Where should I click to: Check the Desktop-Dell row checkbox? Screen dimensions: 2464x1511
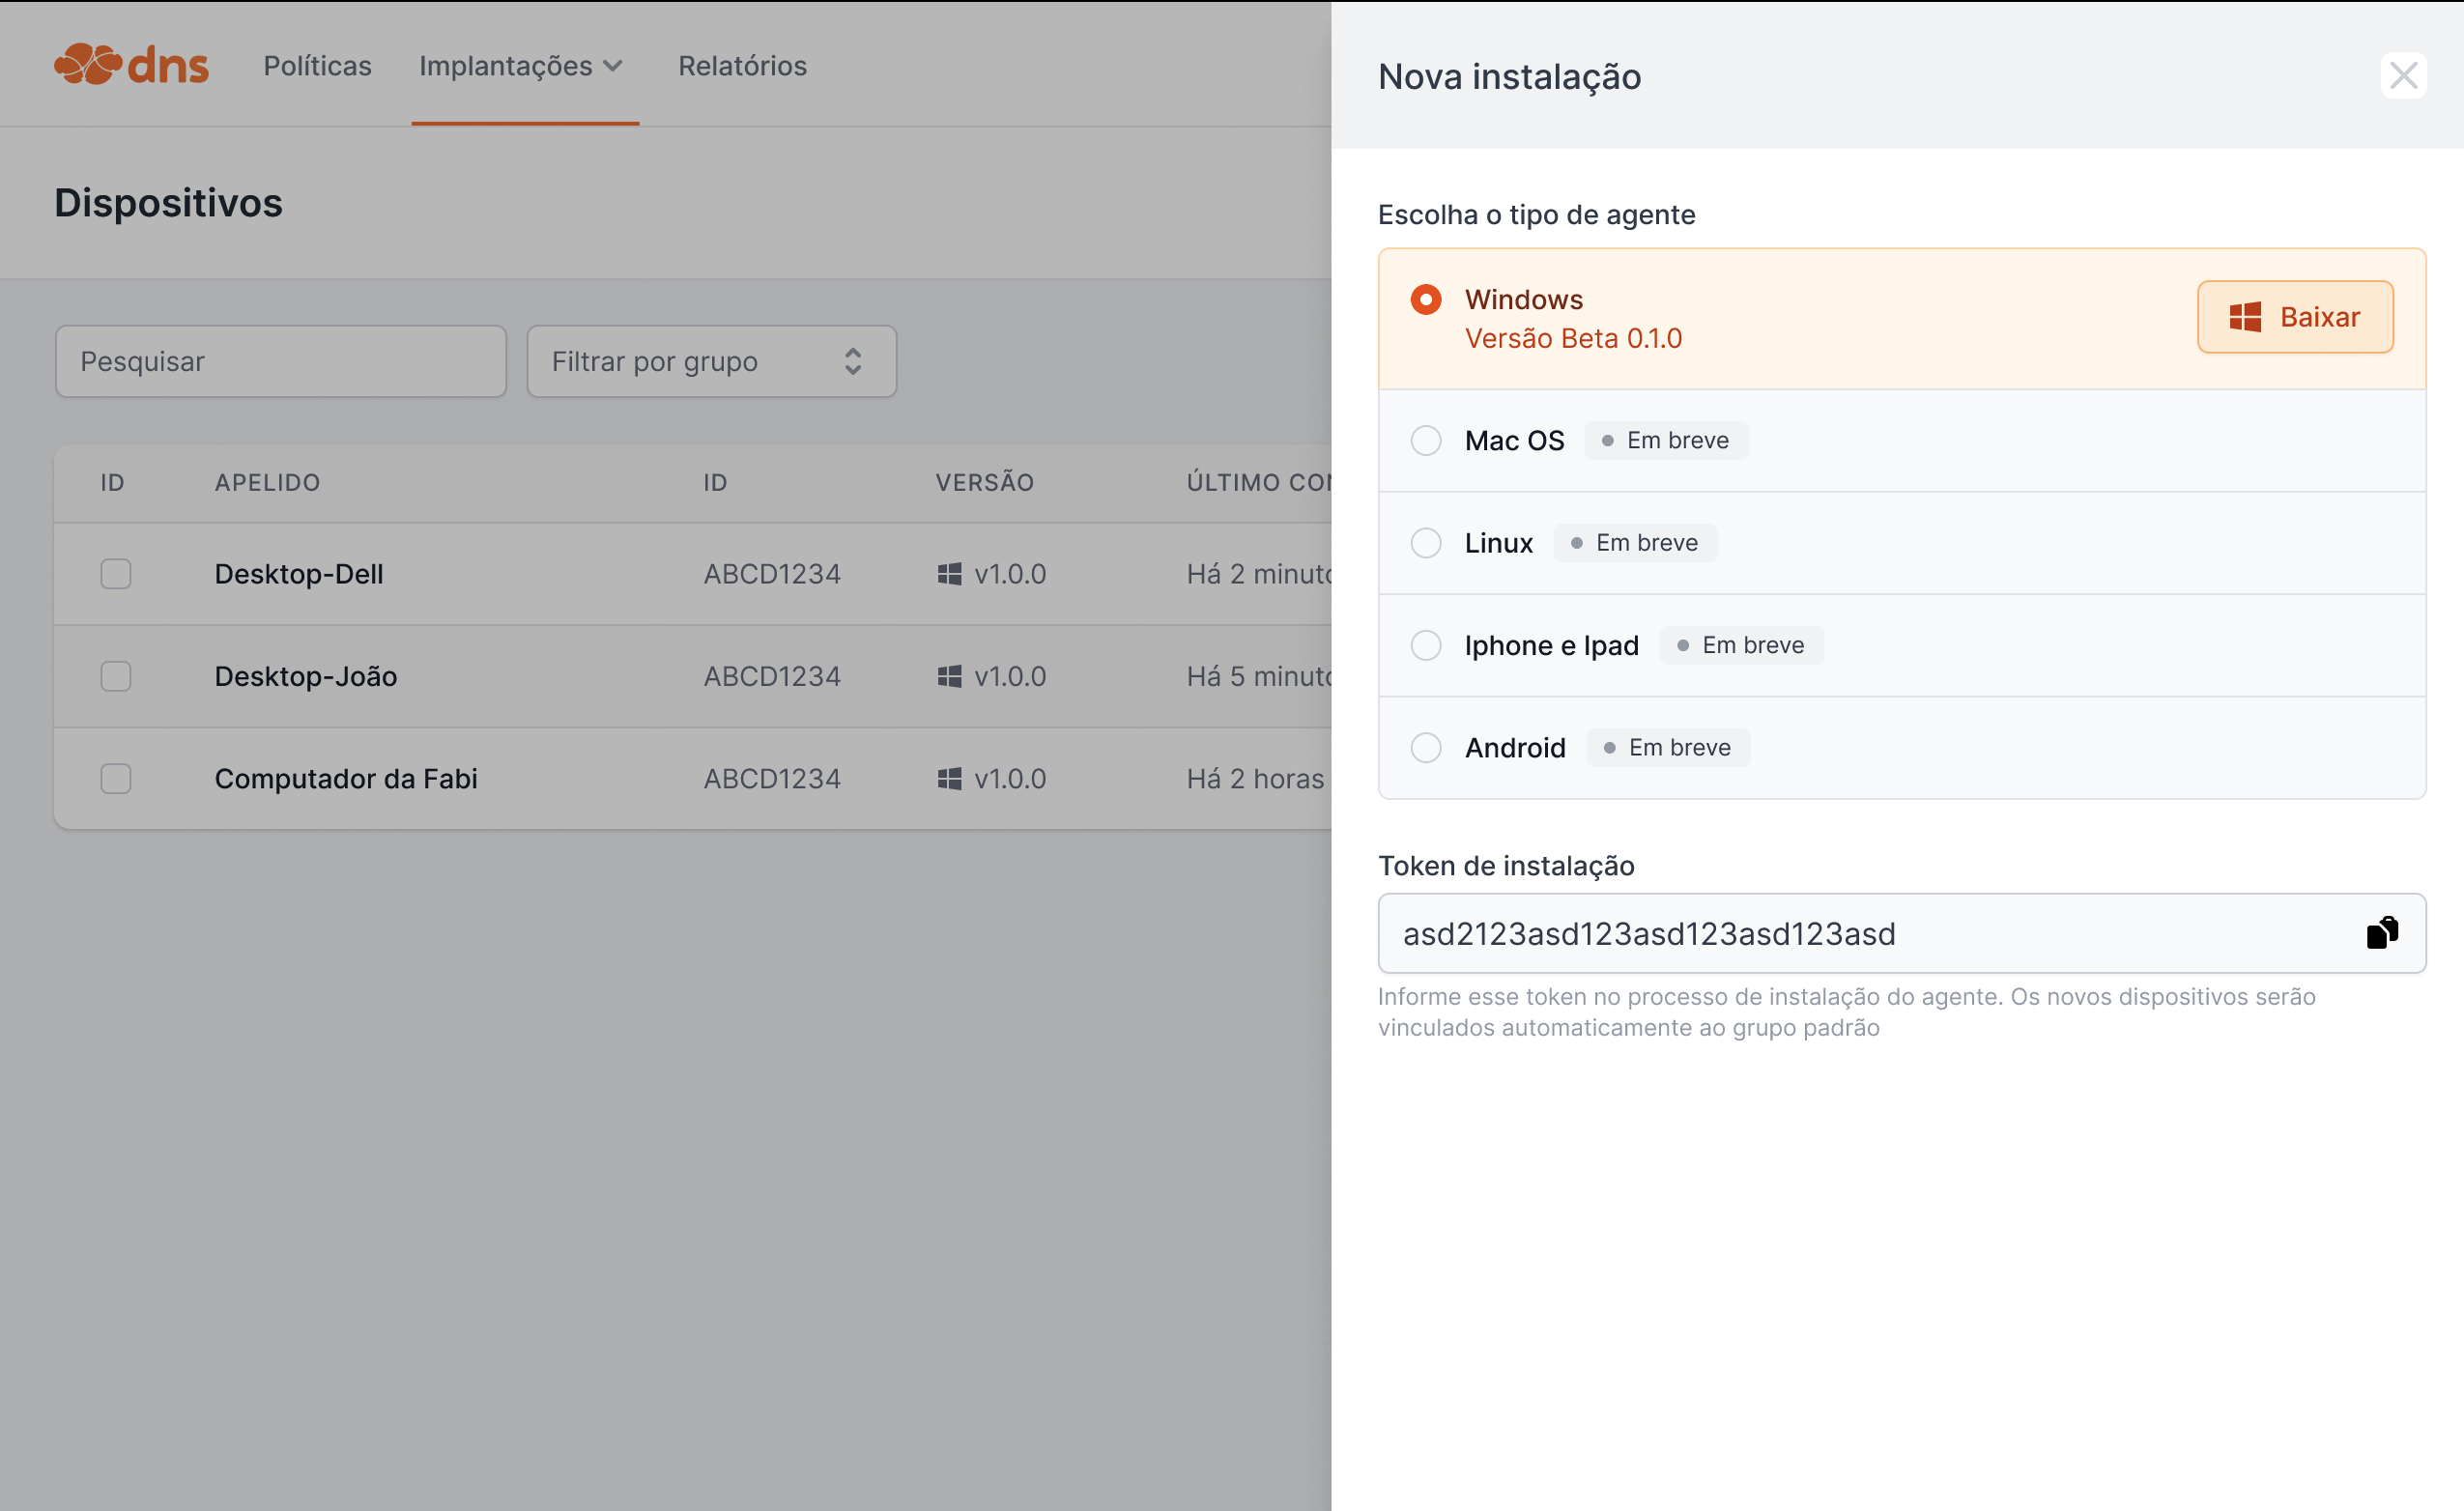[x=116, y=574]
